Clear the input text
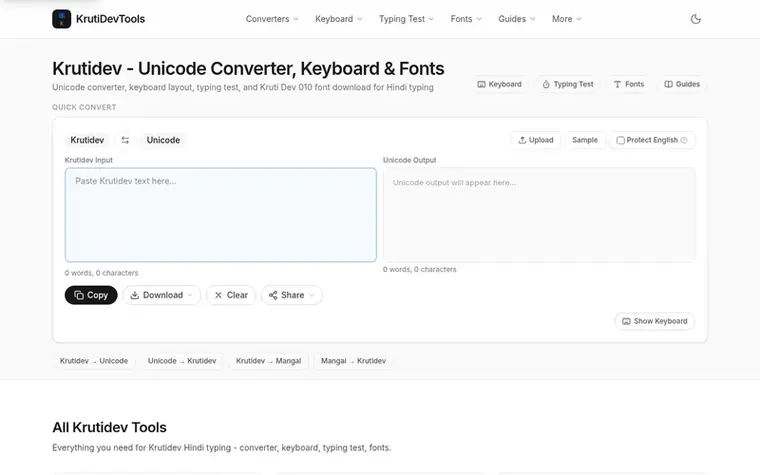The width and height of the screenshot is (760, 475). 231,295
